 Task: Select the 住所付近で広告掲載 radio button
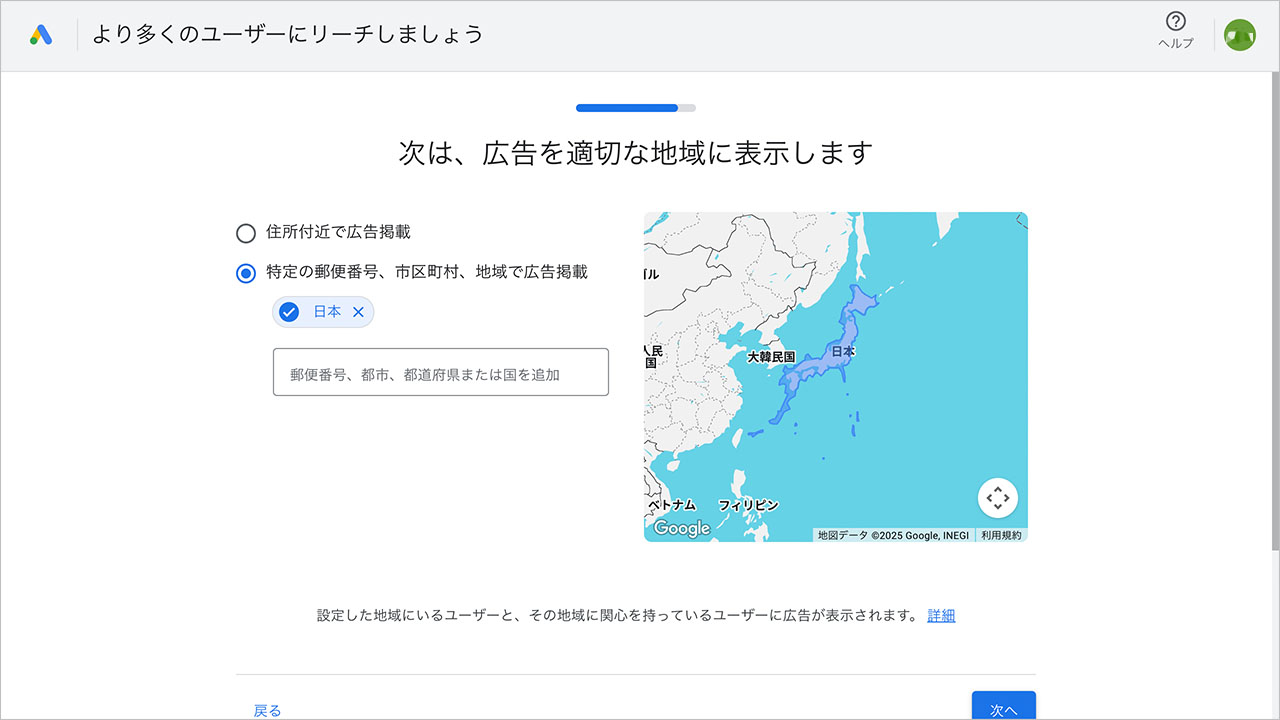coord(246,233)
